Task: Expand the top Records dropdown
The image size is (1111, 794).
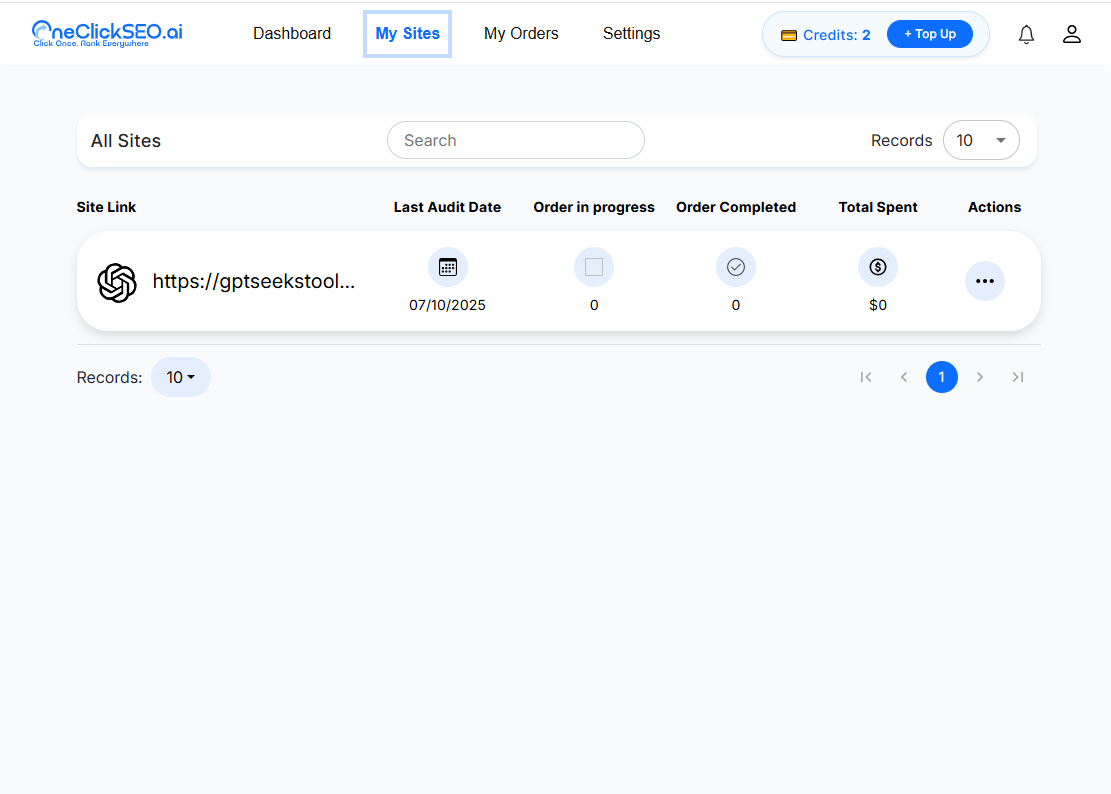Action: (x=981, y=140)
